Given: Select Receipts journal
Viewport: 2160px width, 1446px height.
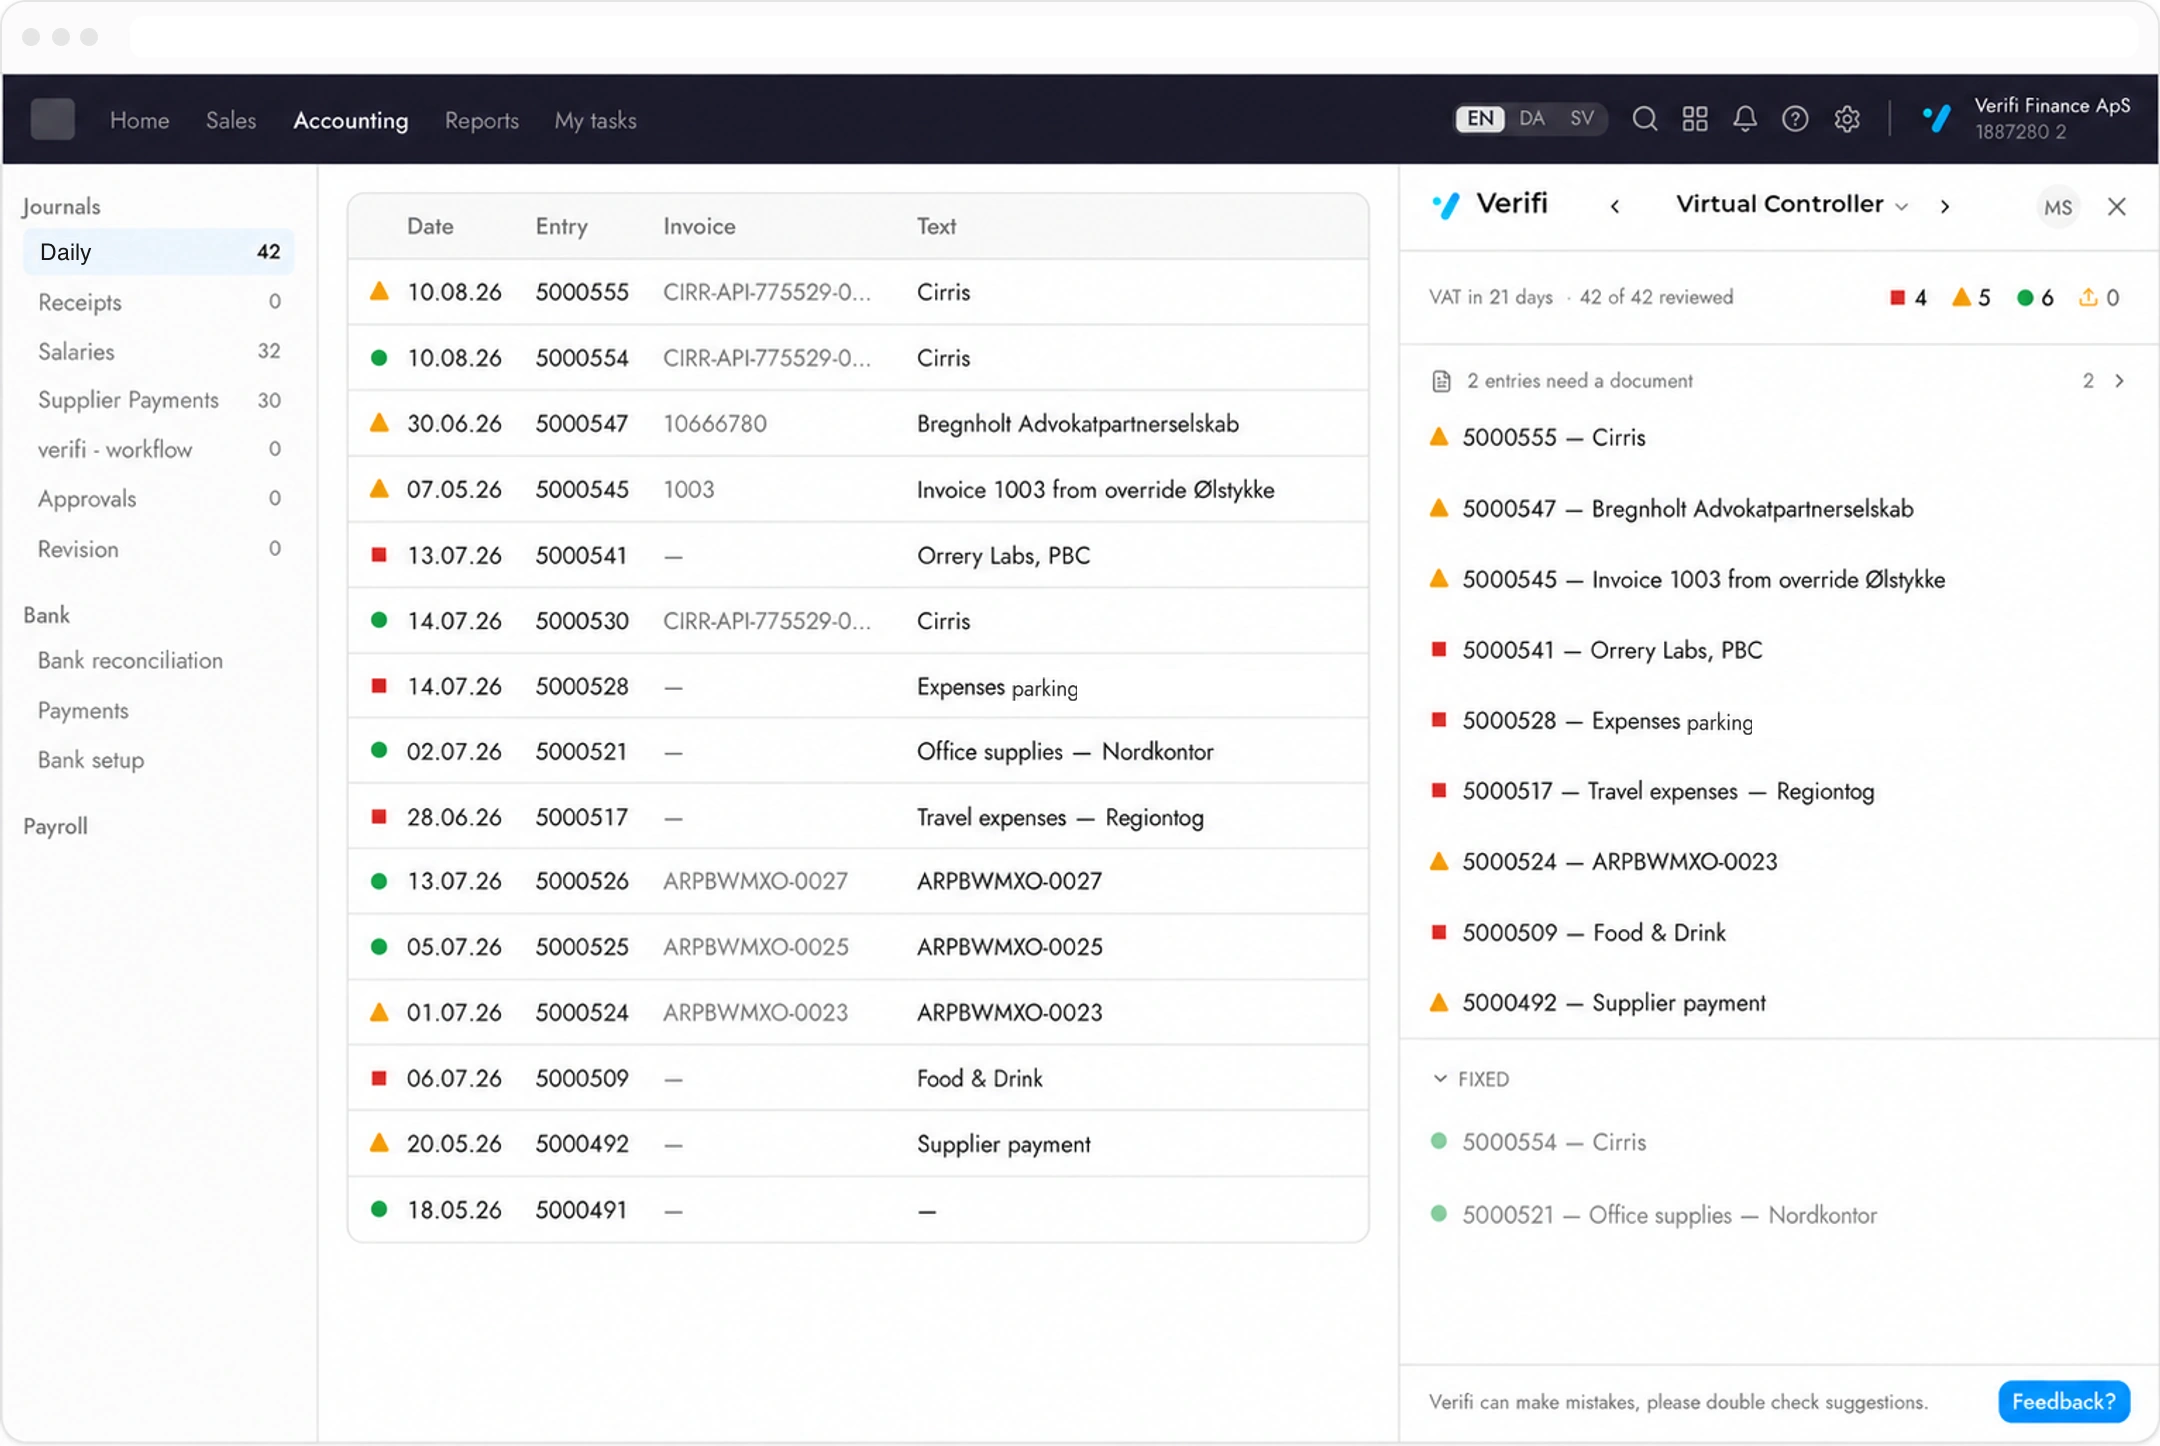Looking at the screenshot, I should tap(158, 302).
